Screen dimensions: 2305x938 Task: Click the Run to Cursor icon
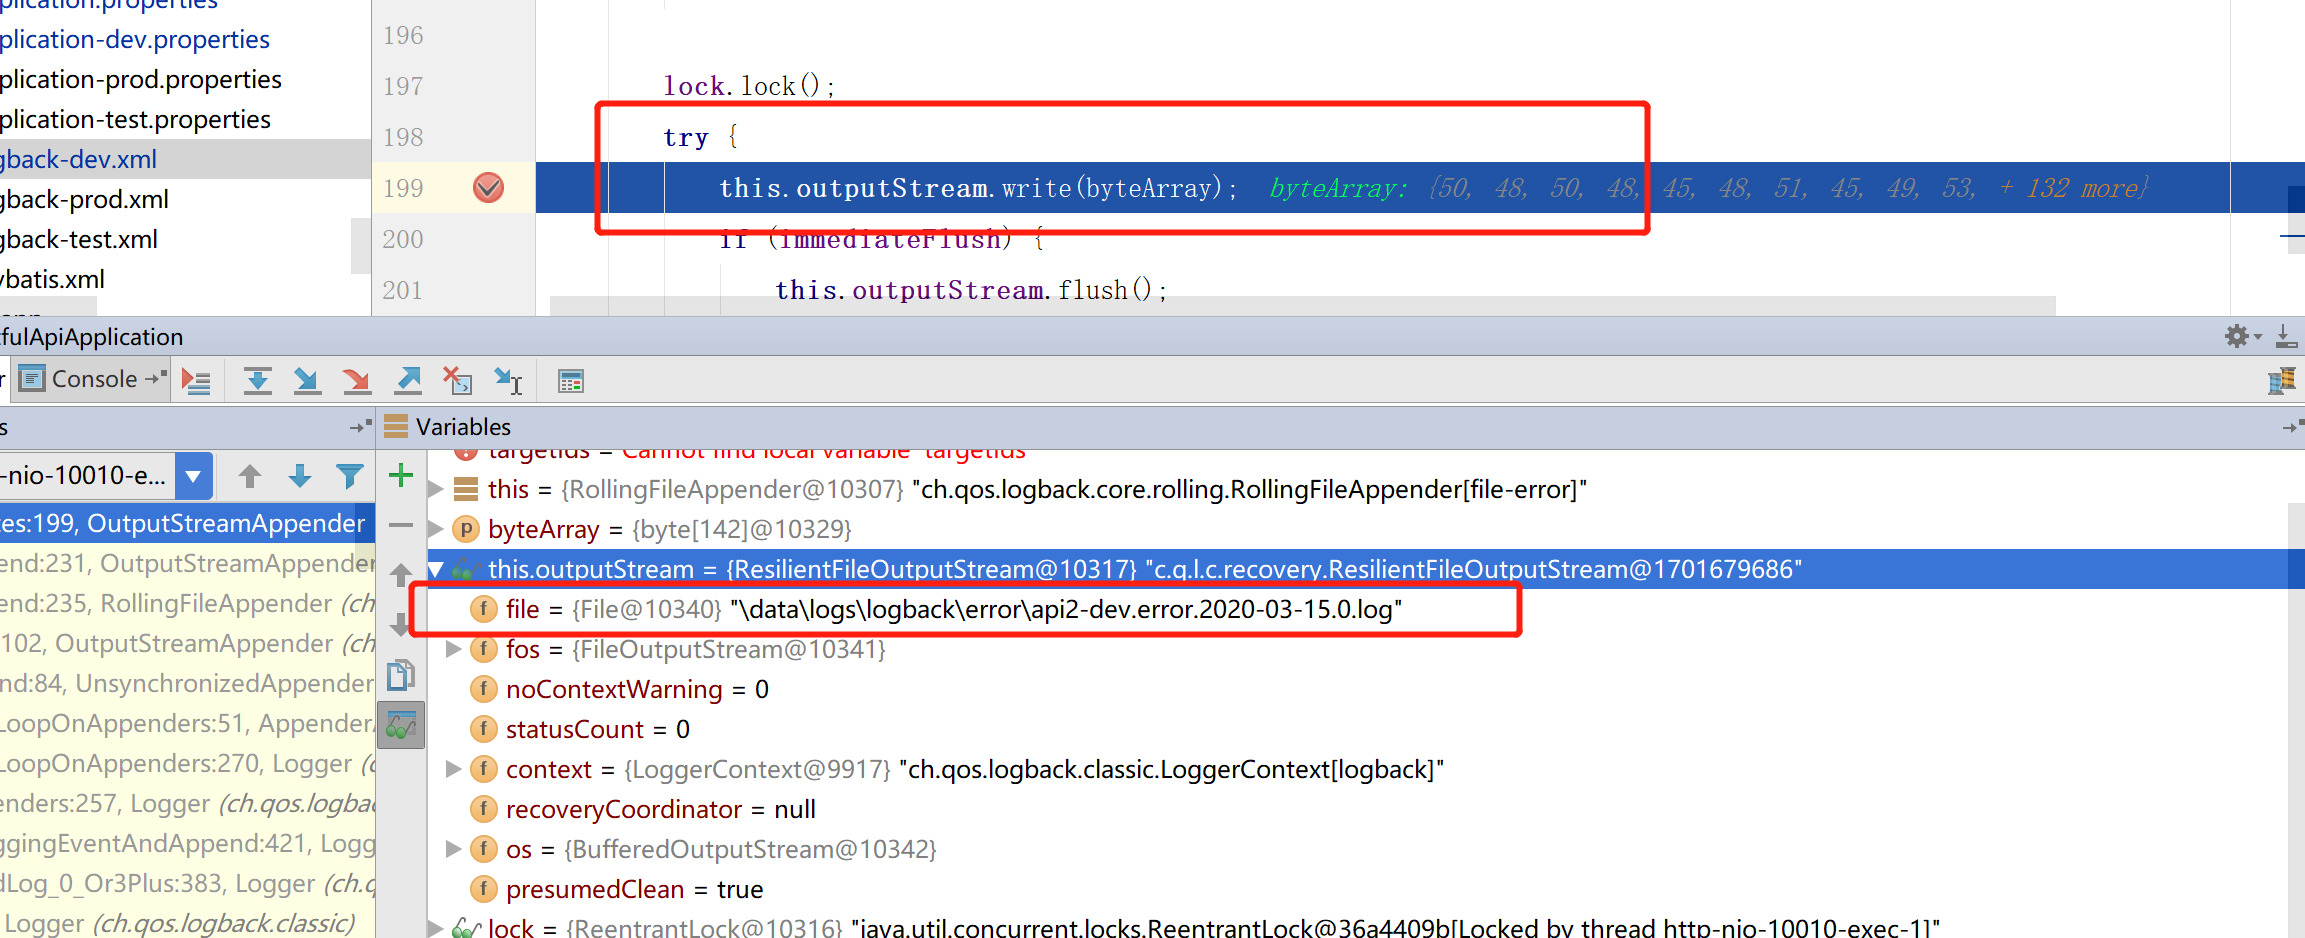coord(509,380)
